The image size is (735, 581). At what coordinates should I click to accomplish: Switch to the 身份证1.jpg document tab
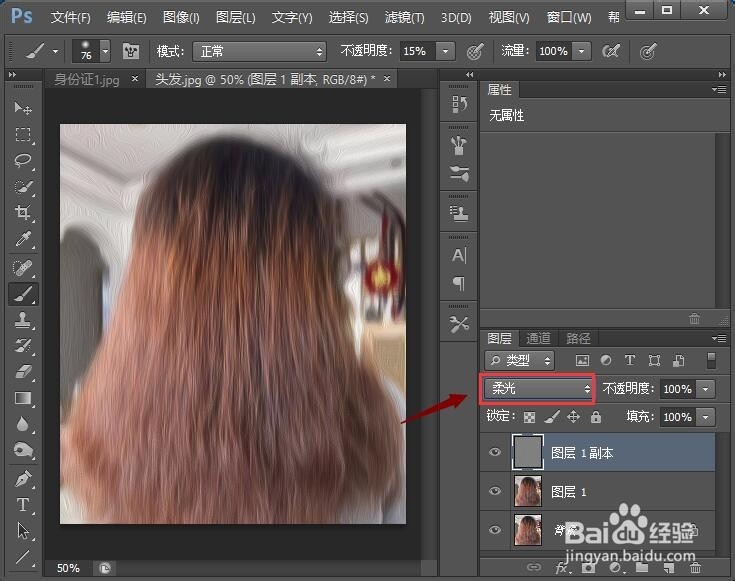click(87, 79)
